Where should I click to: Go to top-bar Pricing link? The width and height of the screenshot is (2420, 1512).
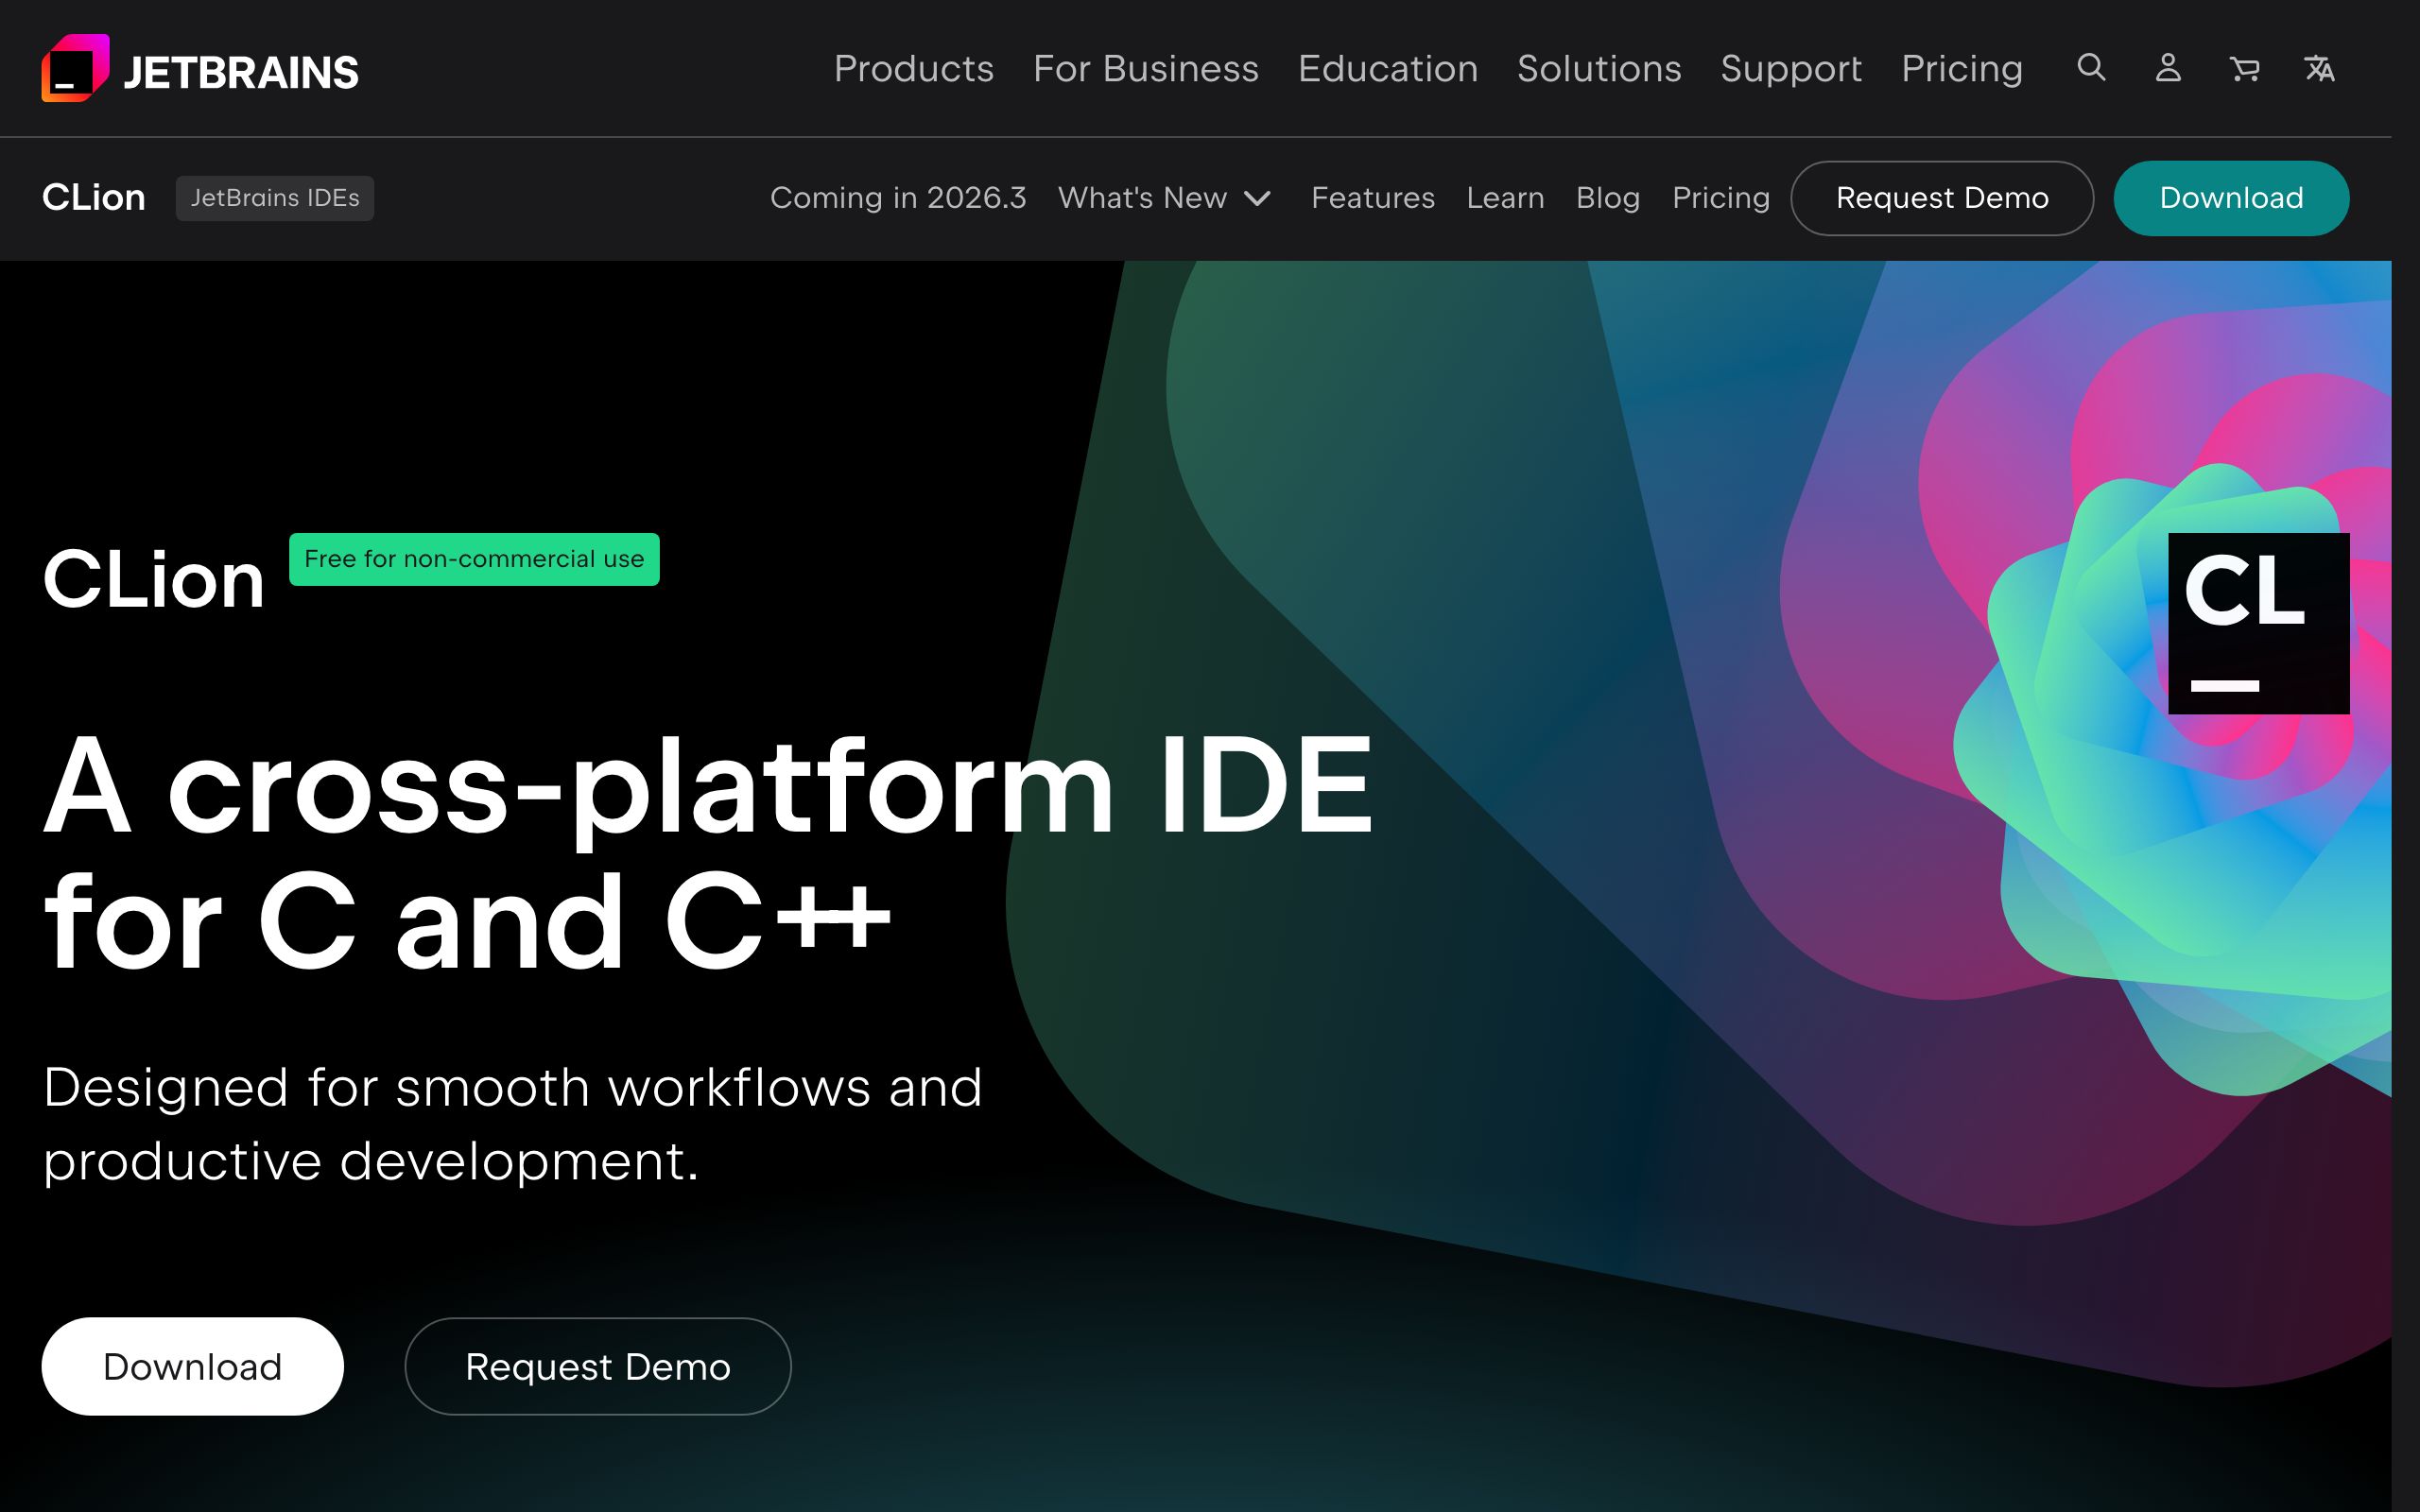click(1962, 69)
